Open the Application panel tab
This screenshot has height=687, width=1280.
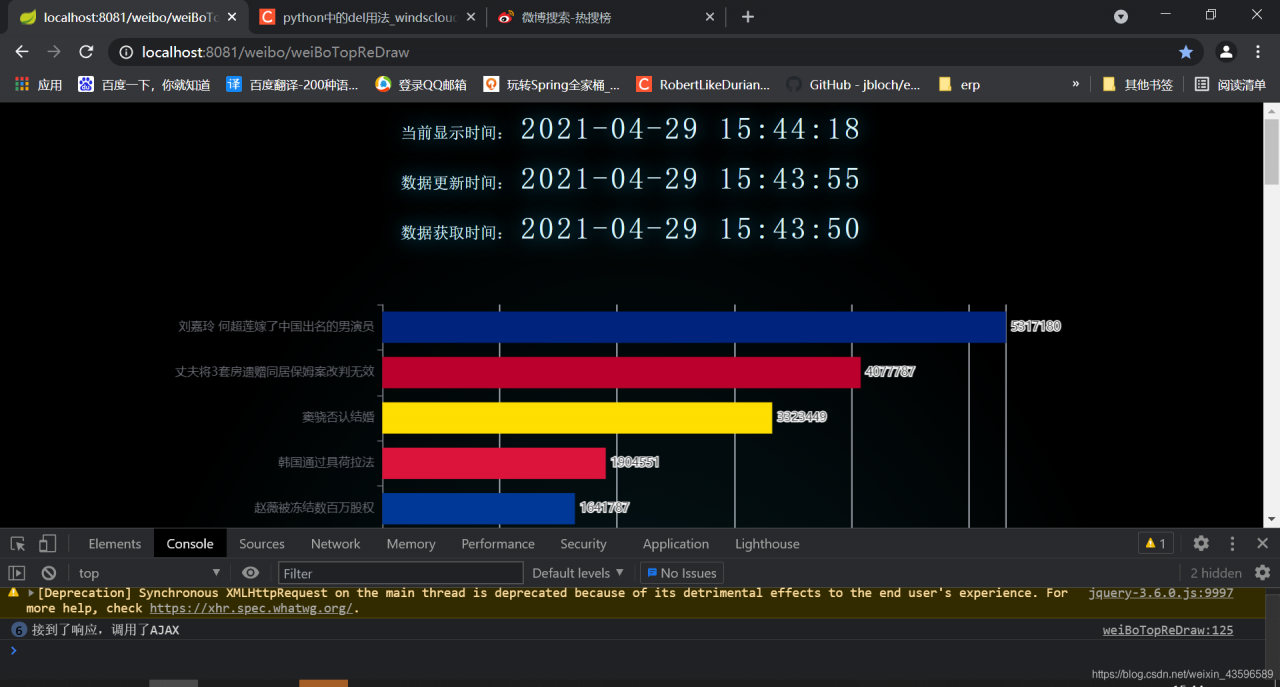pyautogui.click(x=676, y=544)
